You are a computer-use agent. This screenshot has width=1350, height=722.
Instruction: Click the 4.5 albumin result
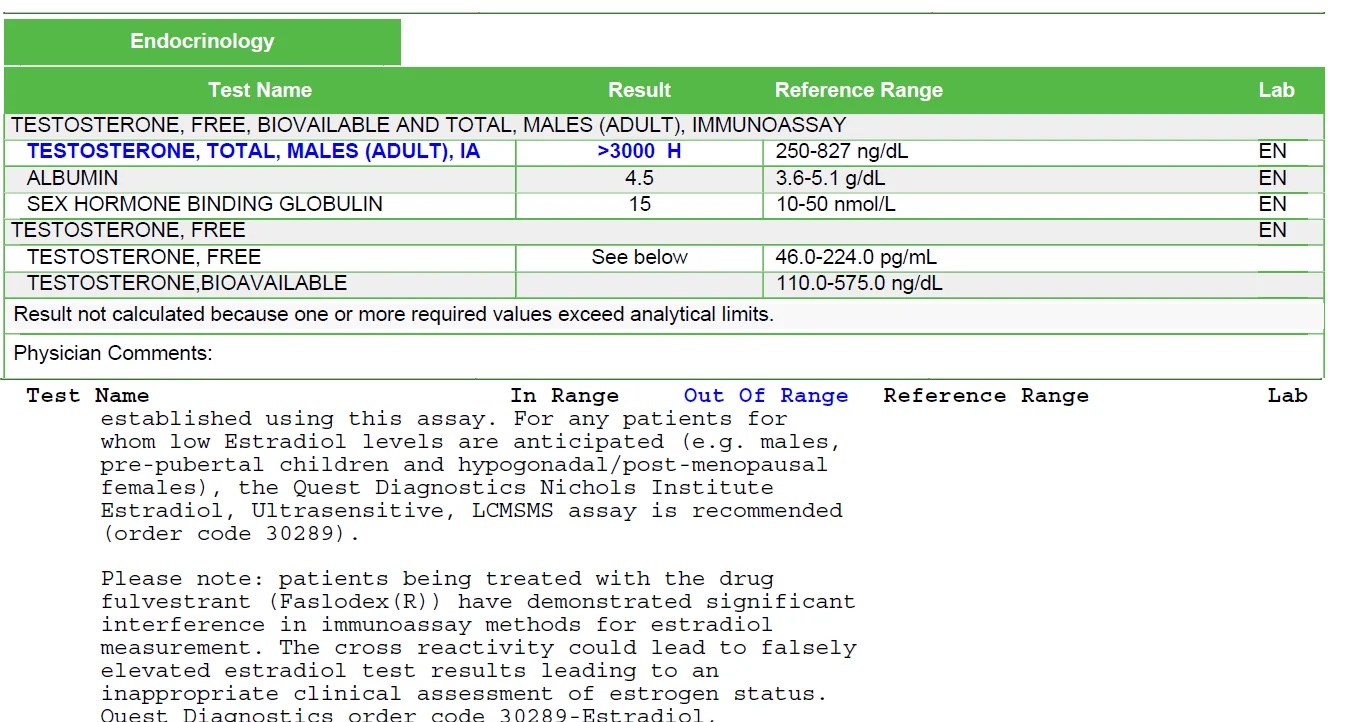pos(639,178)
